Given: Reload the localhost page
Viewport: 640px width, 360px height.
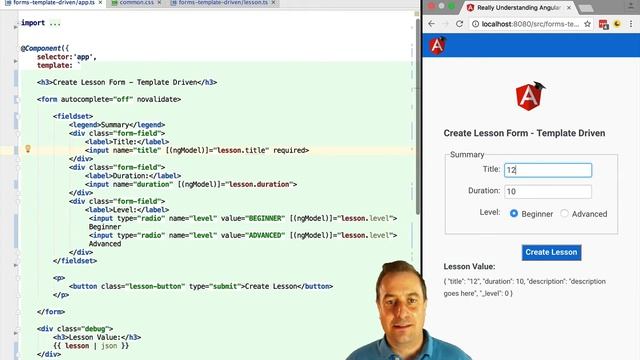Looking at the screenshot, I should click(459, 24).
